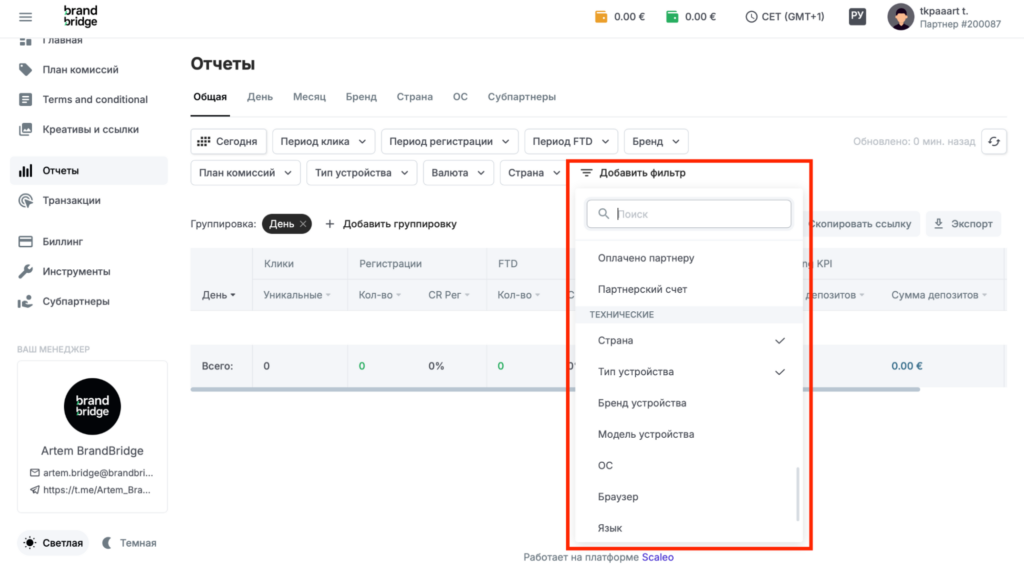Click inside the Поиск filter search field
The image size is (1024, 579).
[x=689, y=214]
